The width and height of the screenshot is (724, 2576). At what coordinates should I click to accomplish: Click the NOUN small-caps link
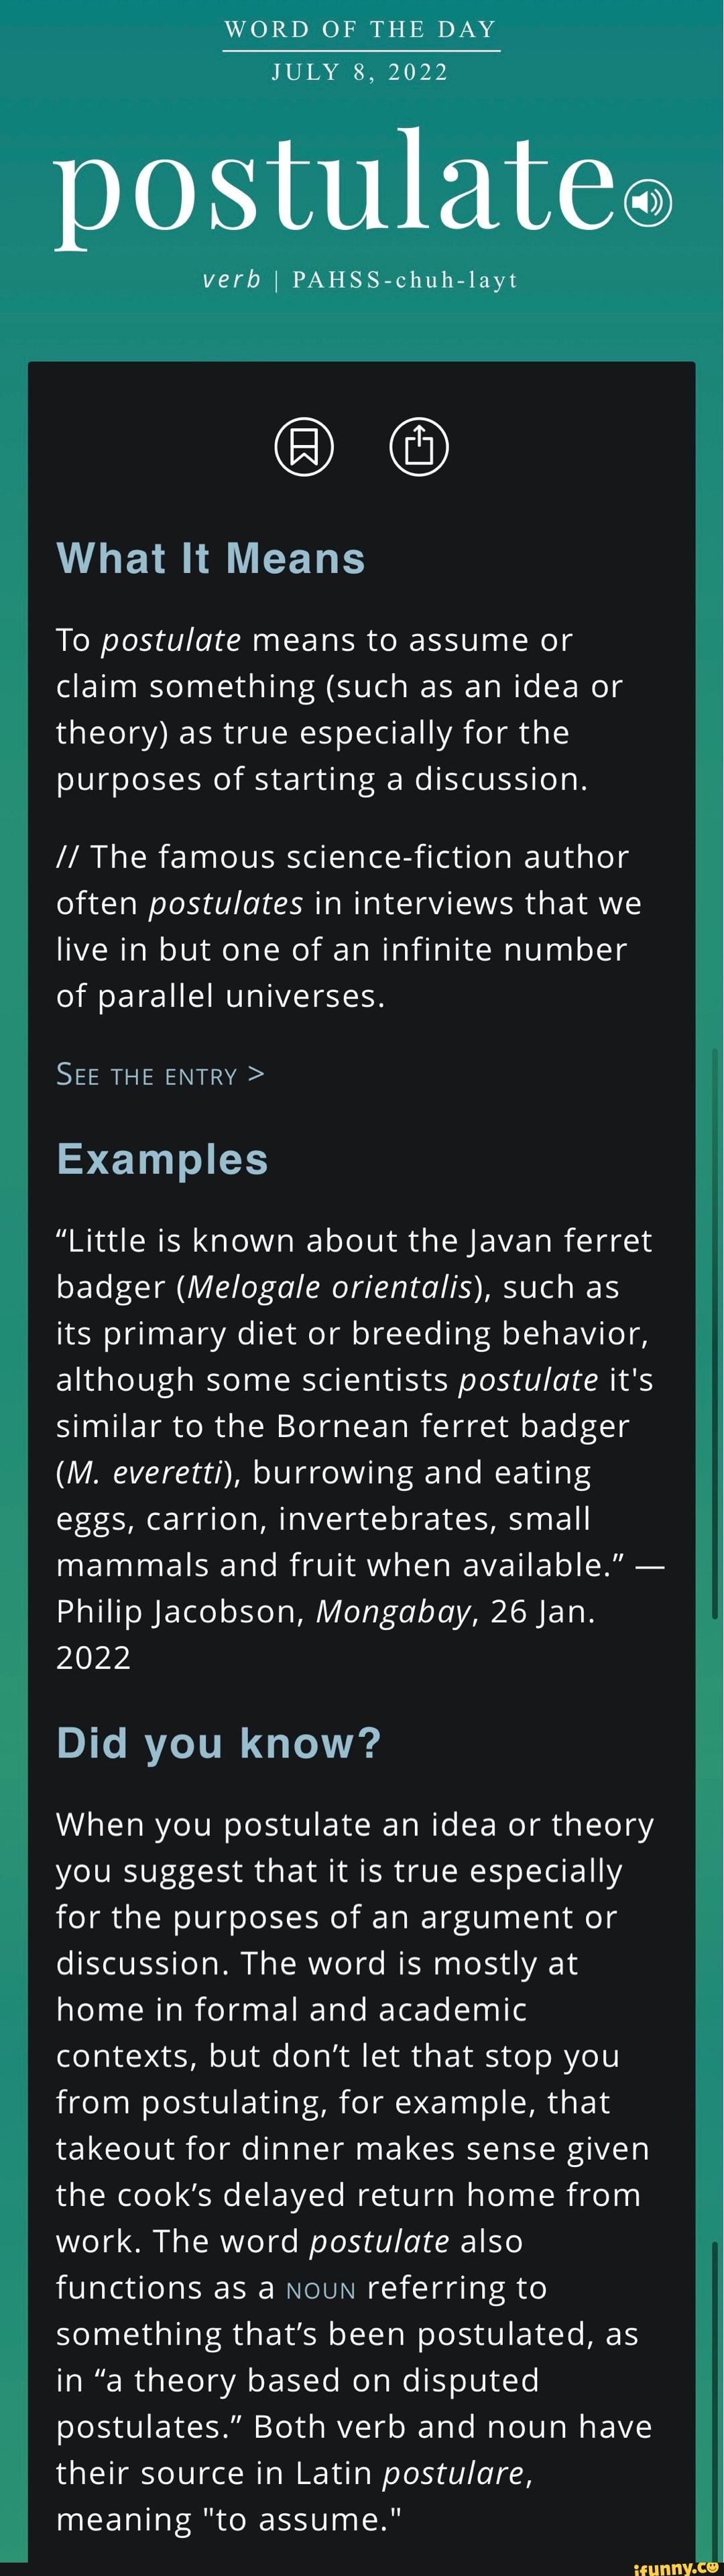pyautogui.click(x=321, y=2291)
